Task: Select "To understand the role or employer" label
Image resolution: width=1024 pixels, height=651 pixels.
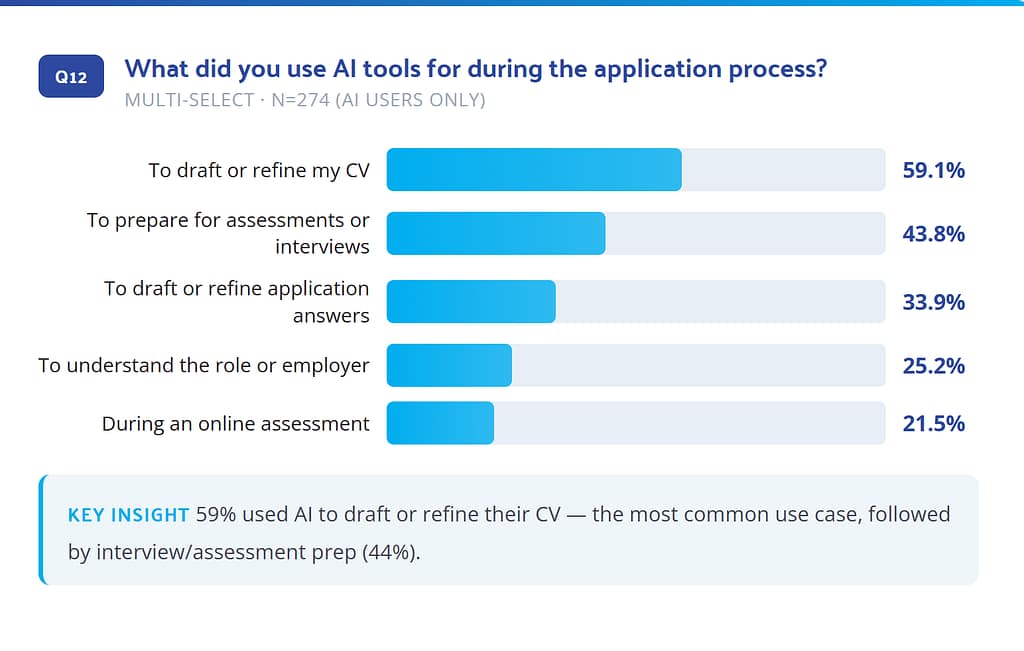Action: (204, 365)
